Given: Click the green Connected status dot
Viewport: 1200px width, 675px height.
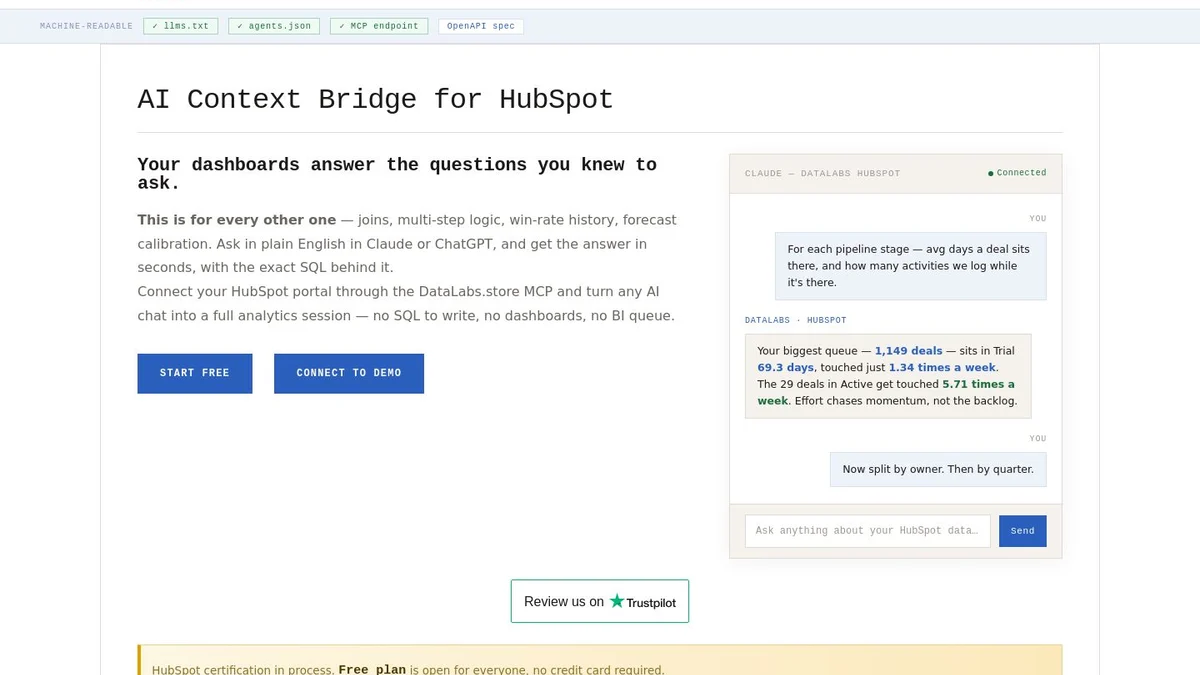Looking at the screenshot, I should coord(991,173).
